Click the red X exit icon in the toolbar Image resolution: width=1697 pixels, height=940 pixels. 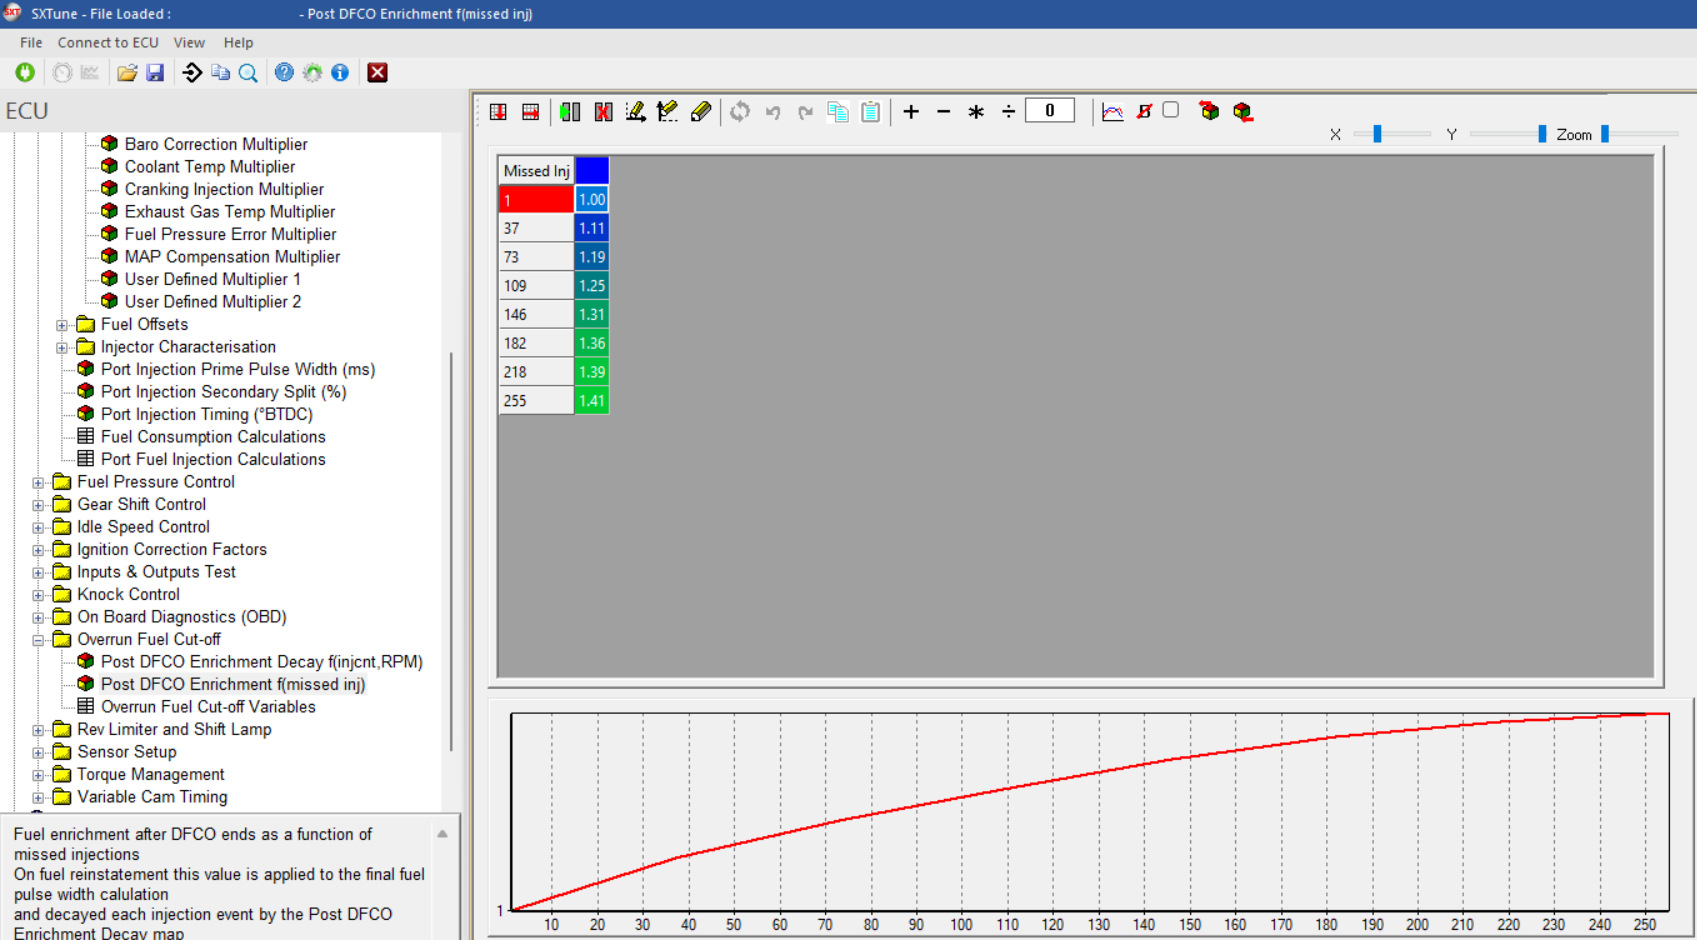point(377,72)
